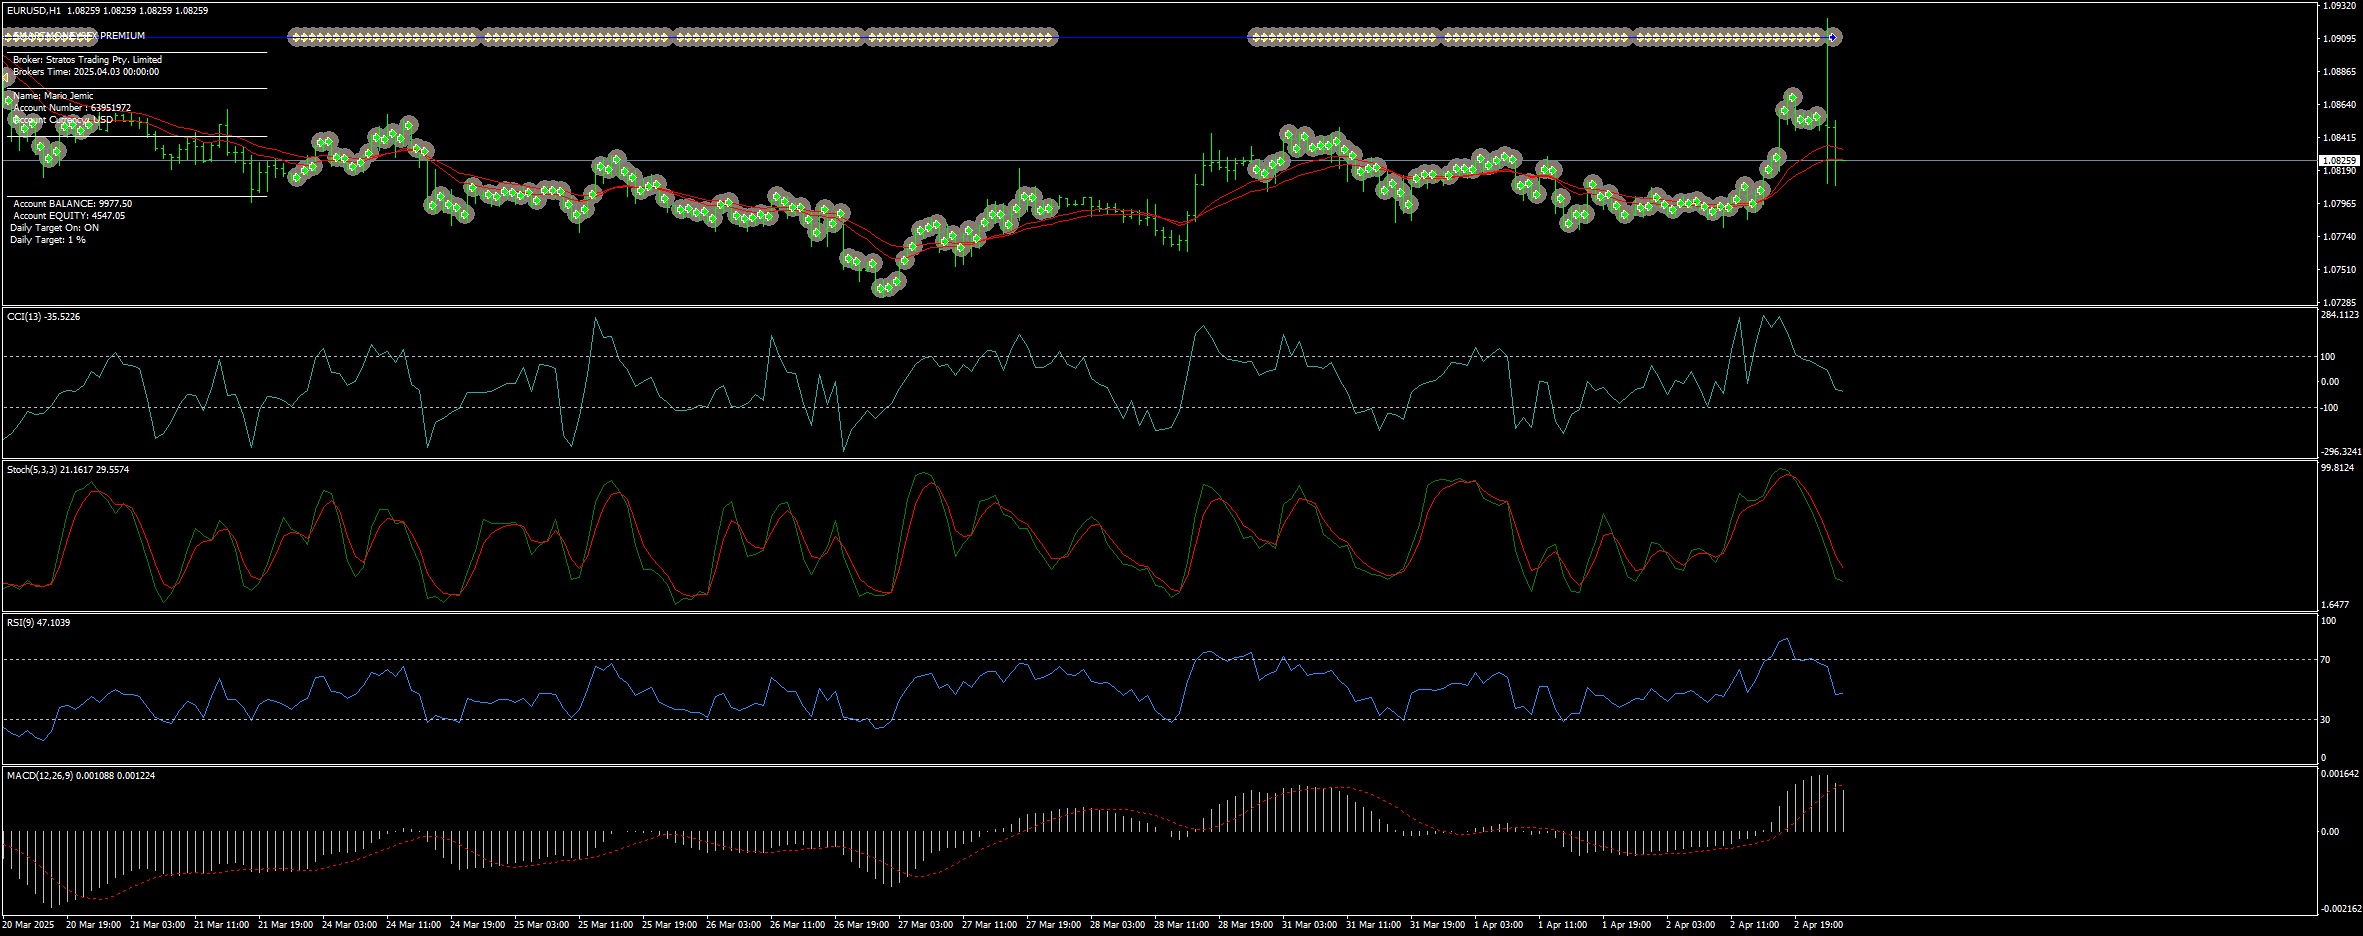Screen dimensions: 2363x936
Task: Click the 28 Mar 03:00 time axis label
Action: (x=1117, y=925)
